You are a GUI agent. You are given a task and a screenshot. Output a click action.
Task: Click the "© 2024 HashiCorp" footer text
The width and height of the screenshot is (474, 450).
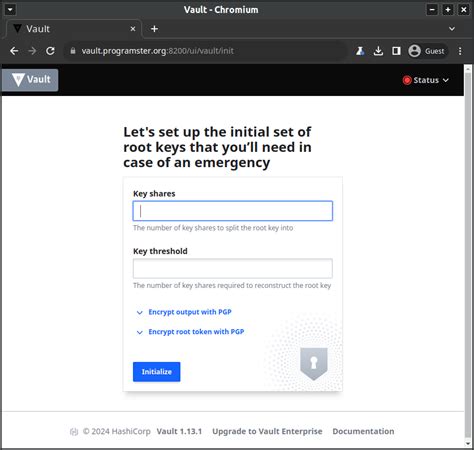(116, 431)
